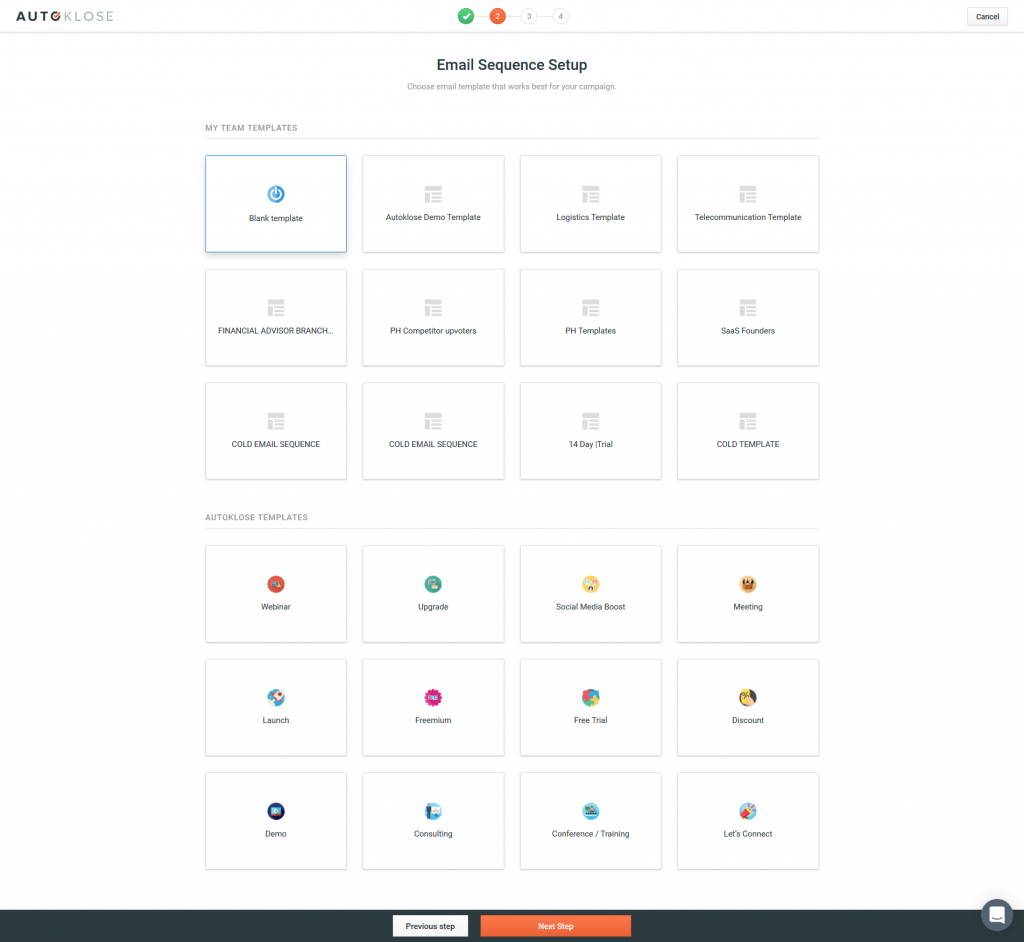Jump to step 4 indicator
The width and height of the screenshot is (1024, 942).
560,16
